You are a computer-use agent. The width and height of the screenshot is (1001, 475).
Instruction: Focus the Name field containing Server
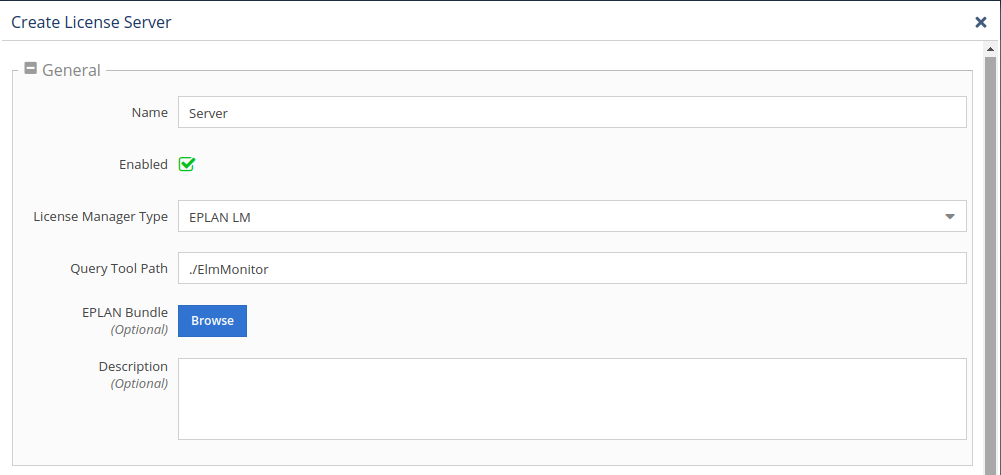(x=571, y=113)
